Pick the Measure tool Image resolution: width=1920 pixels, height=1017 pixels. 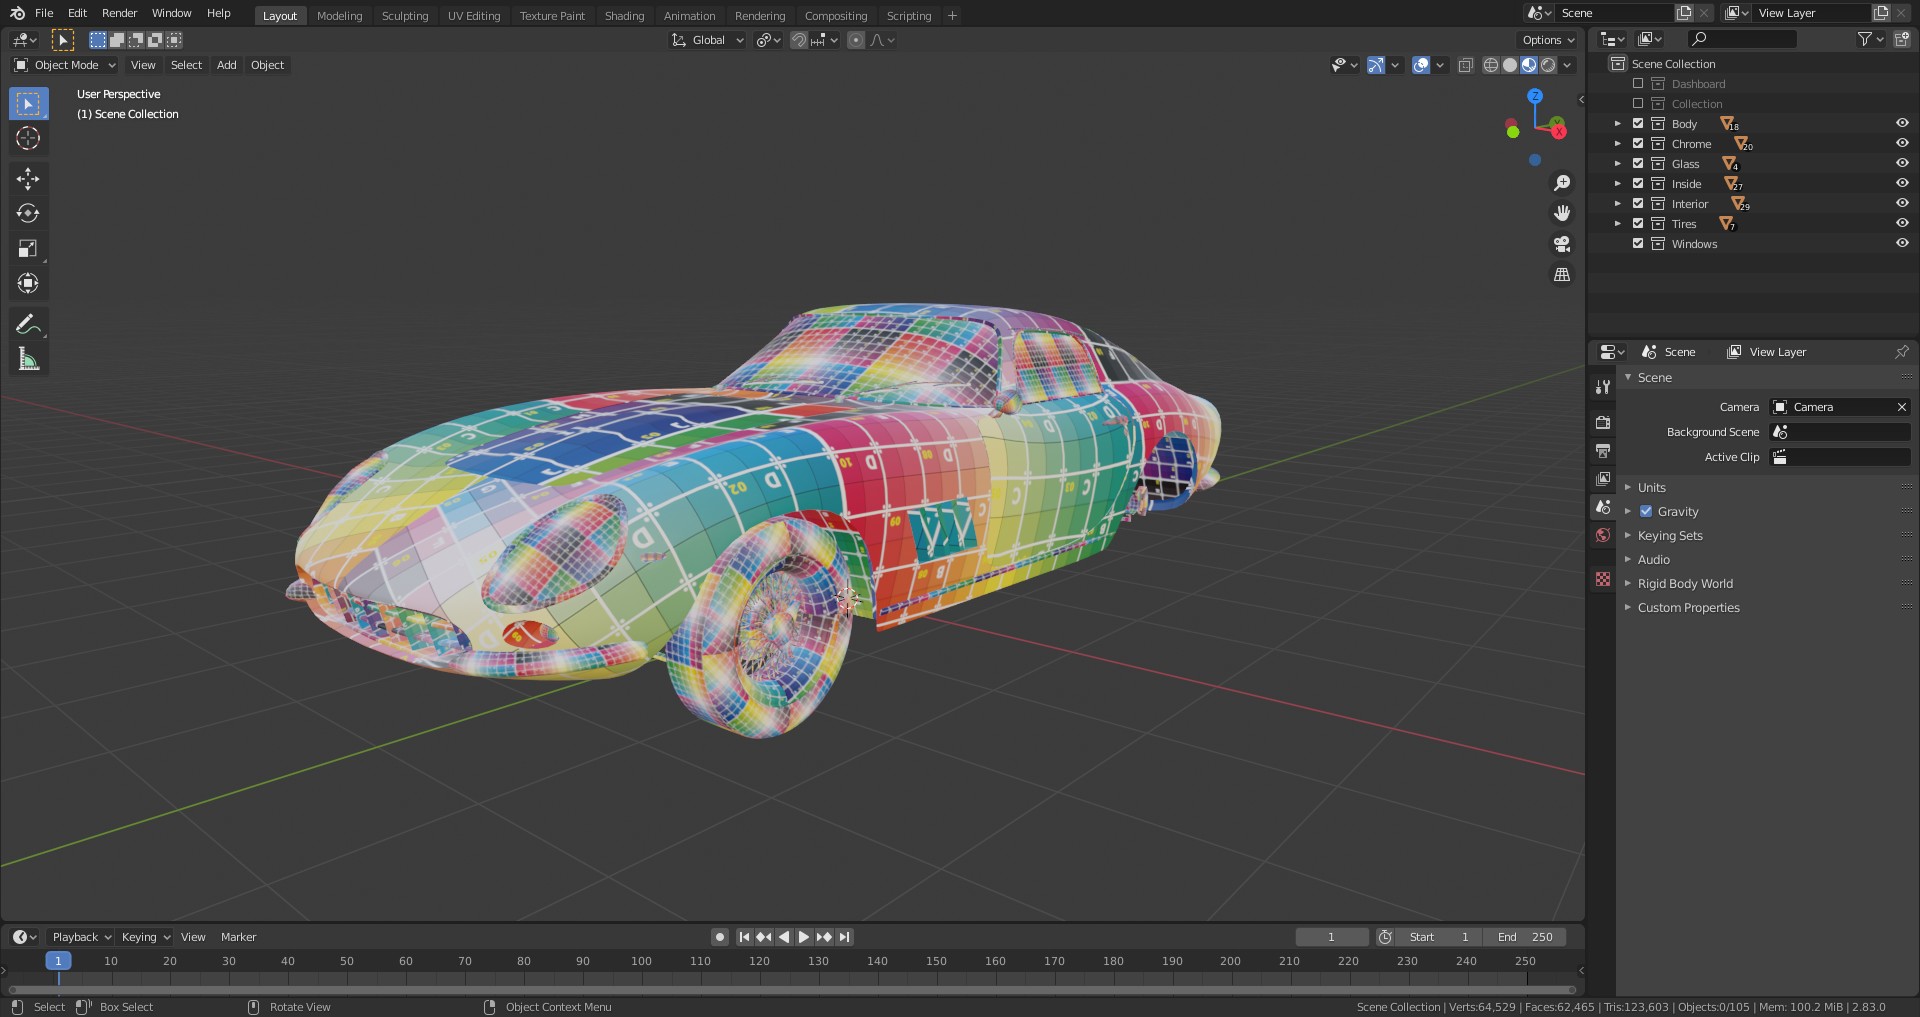pos(28,359)
